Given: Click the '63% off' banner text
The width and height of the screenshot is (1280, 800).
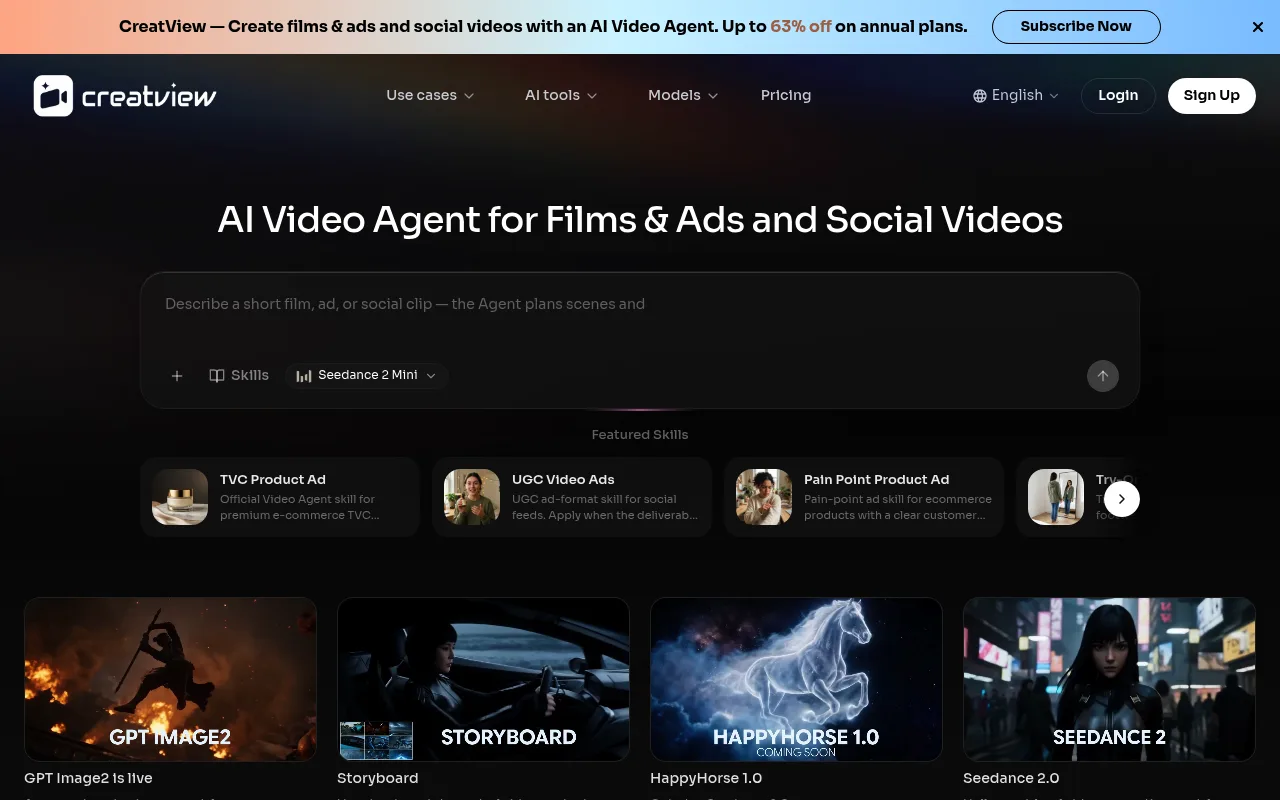Looking at the screenshot, I should pyautogui.click(x=801, y=27).
